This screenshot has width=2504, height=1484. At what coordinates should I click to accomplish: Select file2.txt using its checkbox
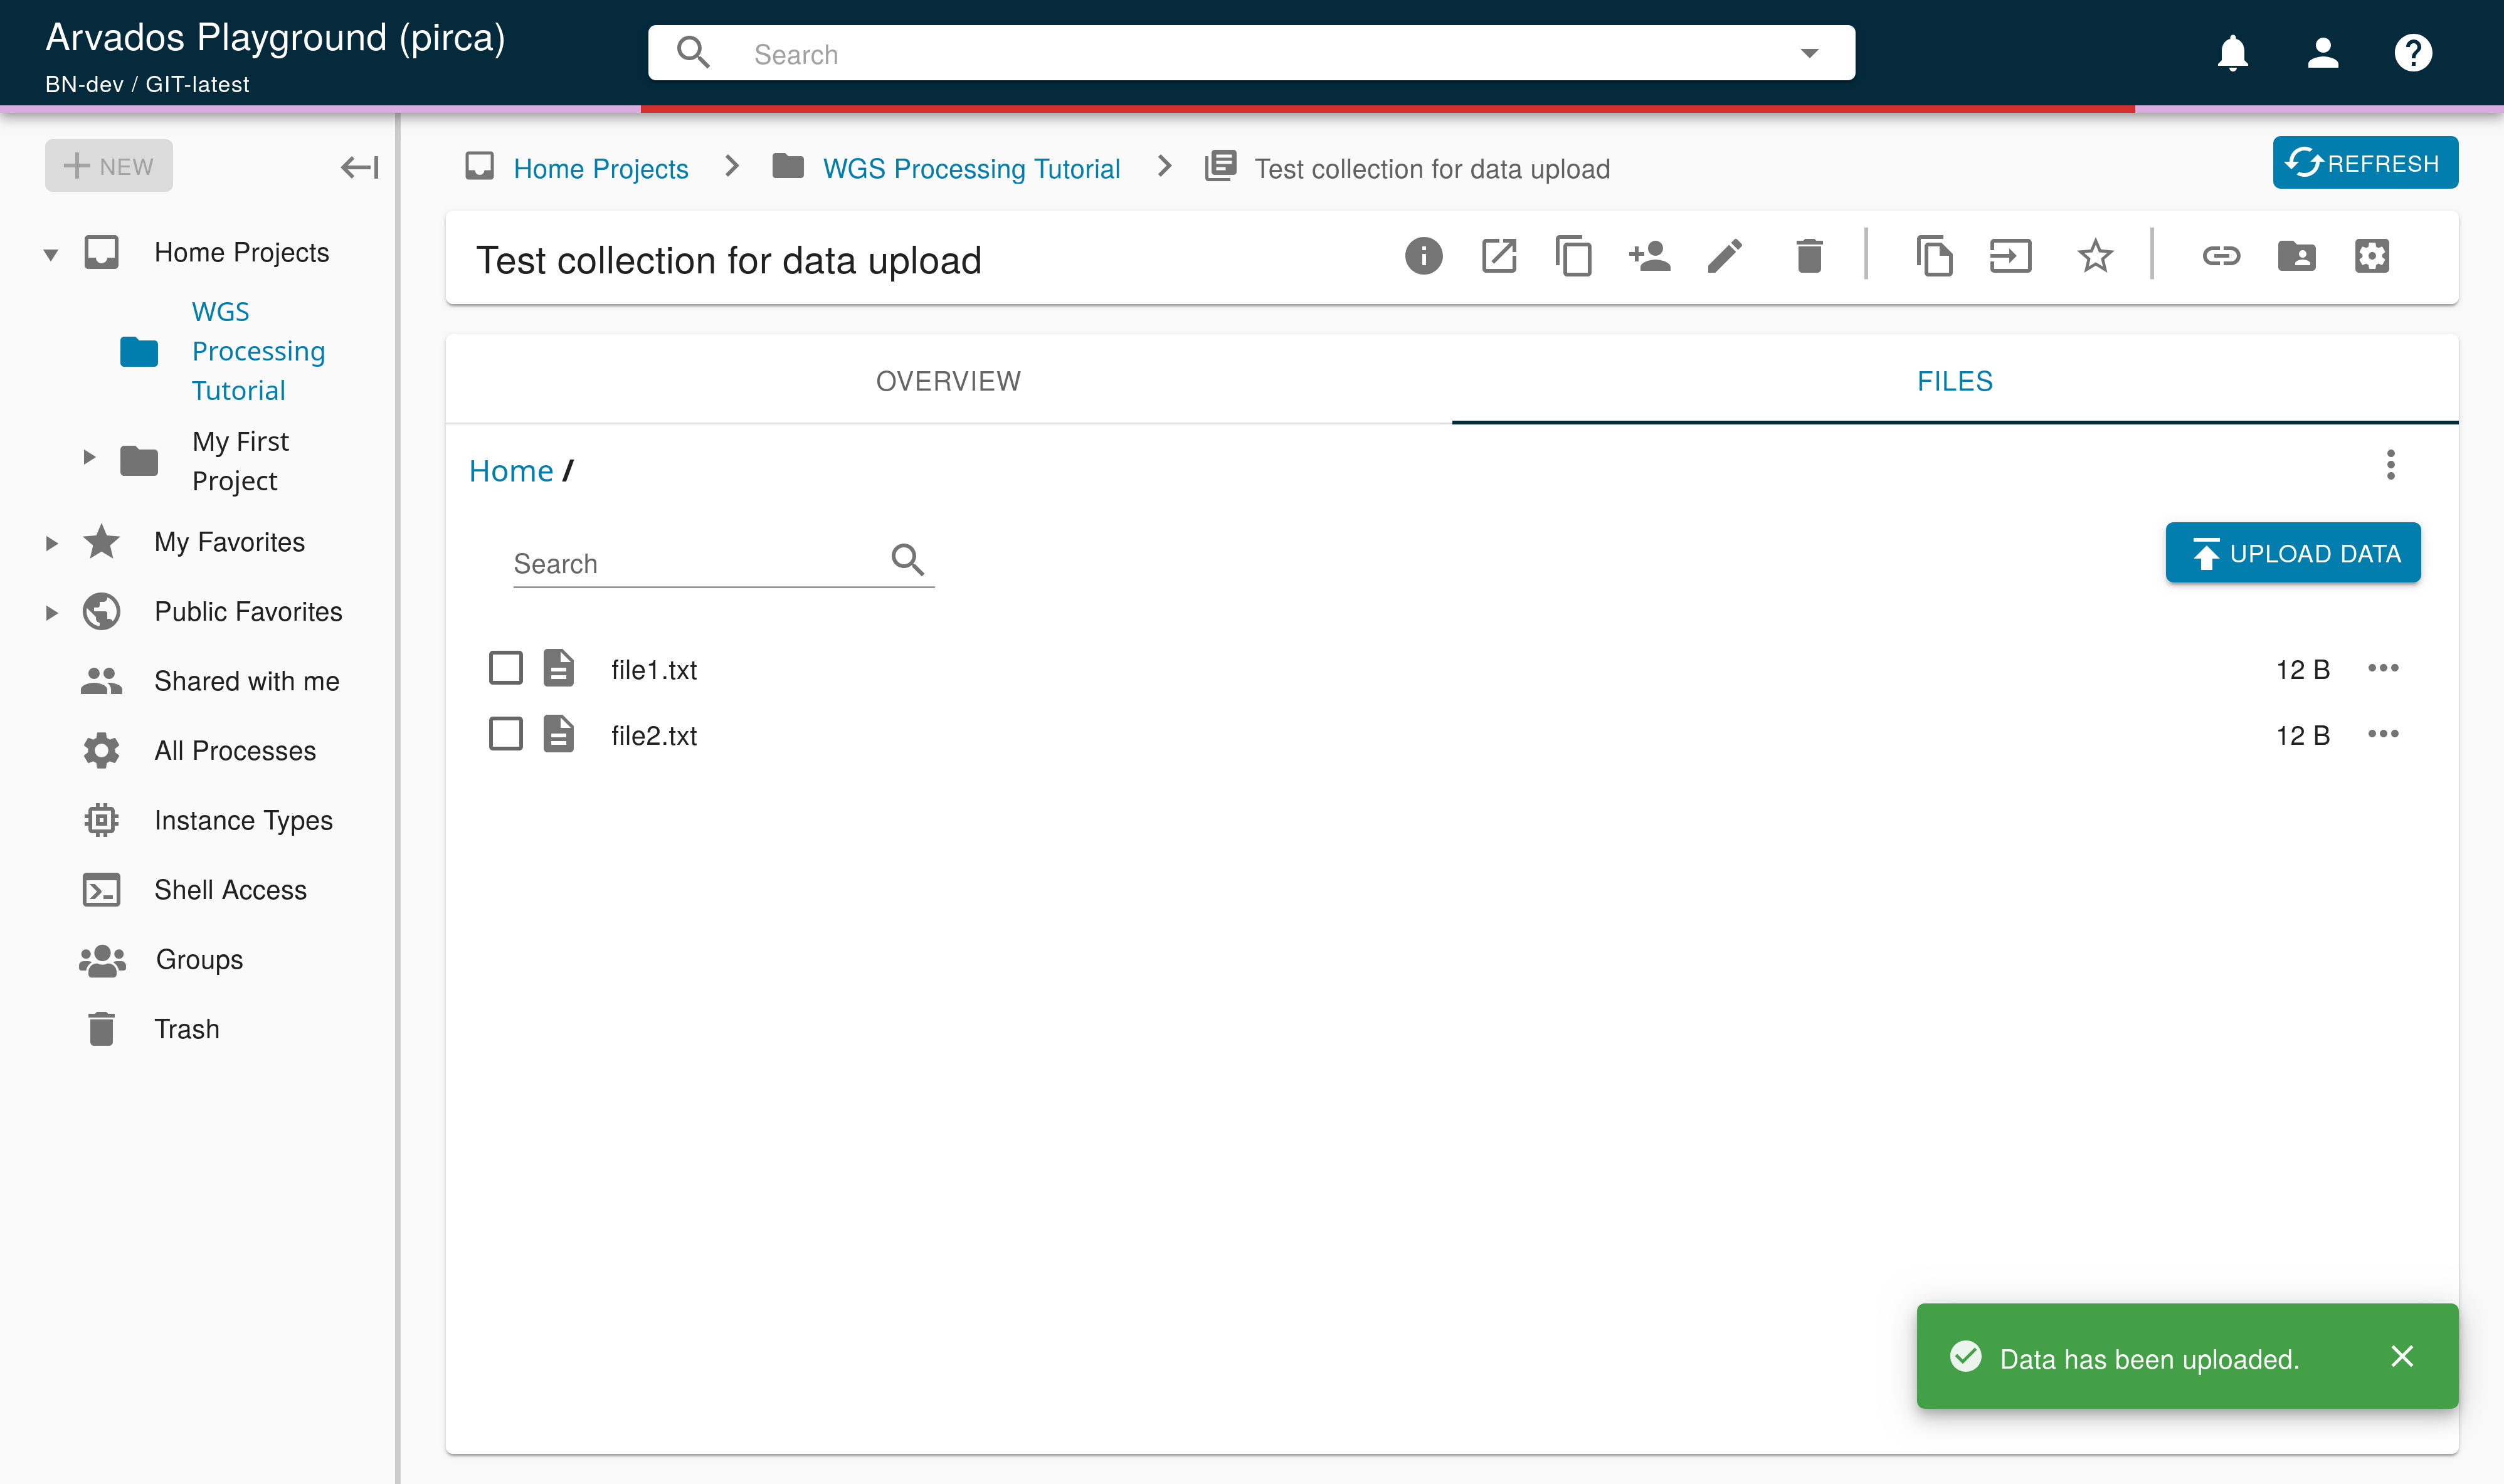506,734
